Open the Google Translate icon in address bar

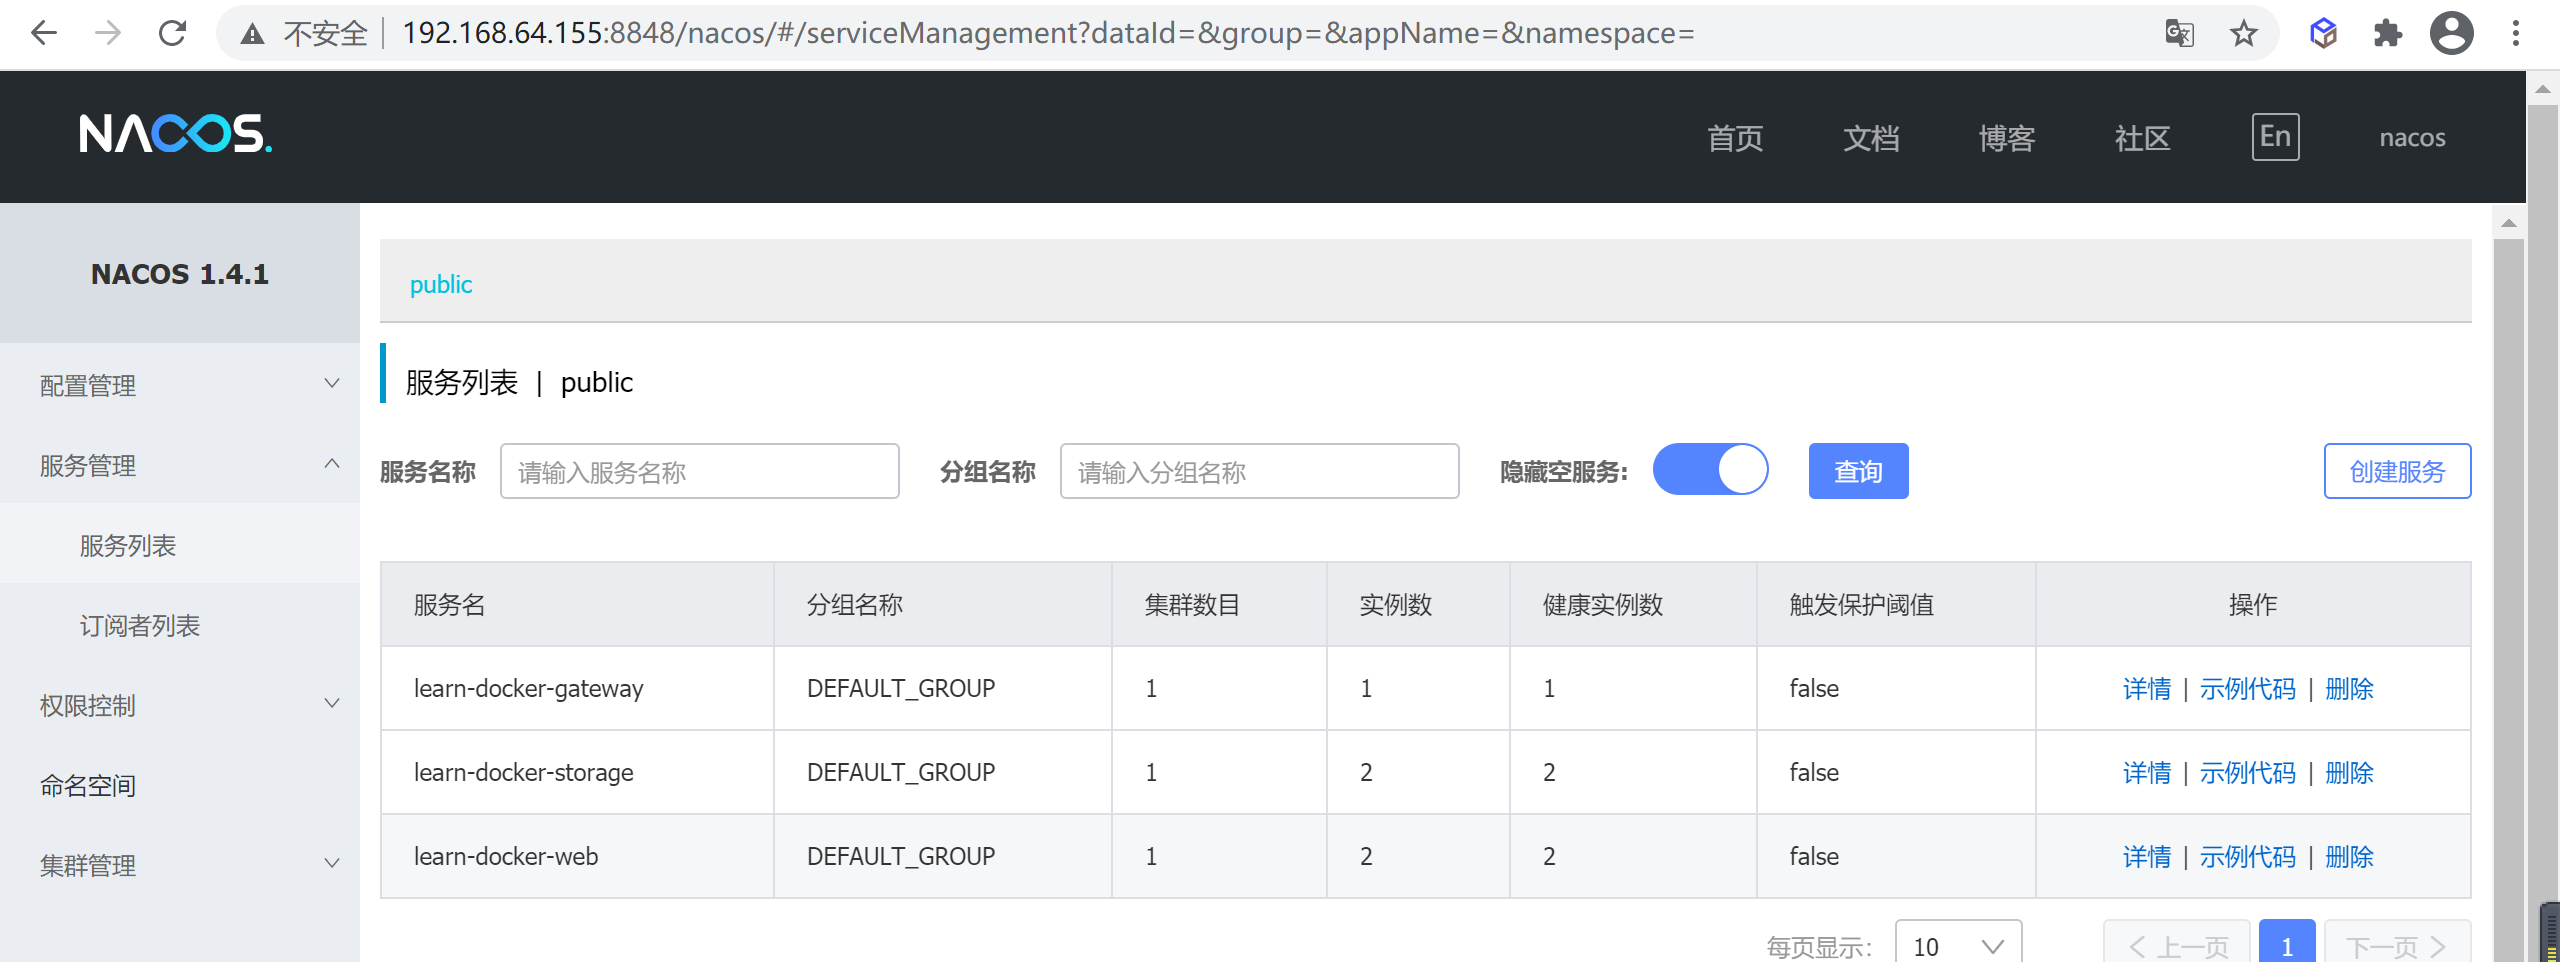2180,33
